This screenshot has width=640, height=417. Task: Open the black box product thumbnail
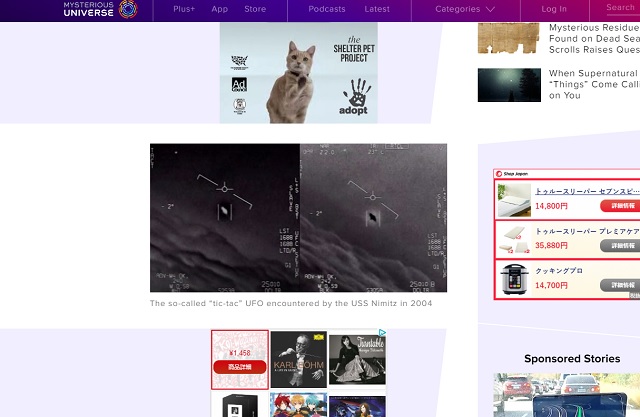tap(240, 404)
